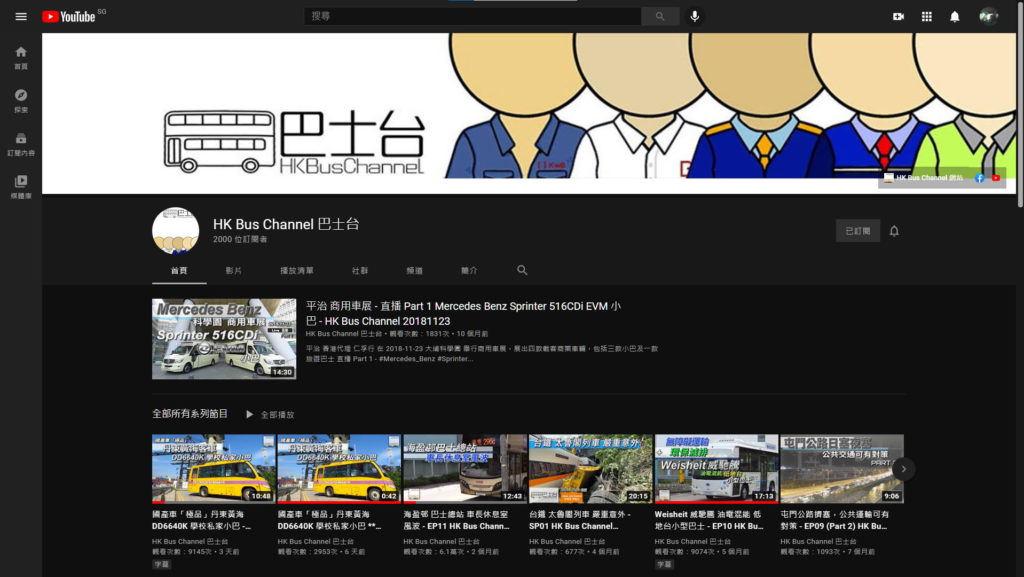This screenshot has height=577, width=1024.
Task: Switch to the 頻道 channels tab
Action: pos(415,270)
